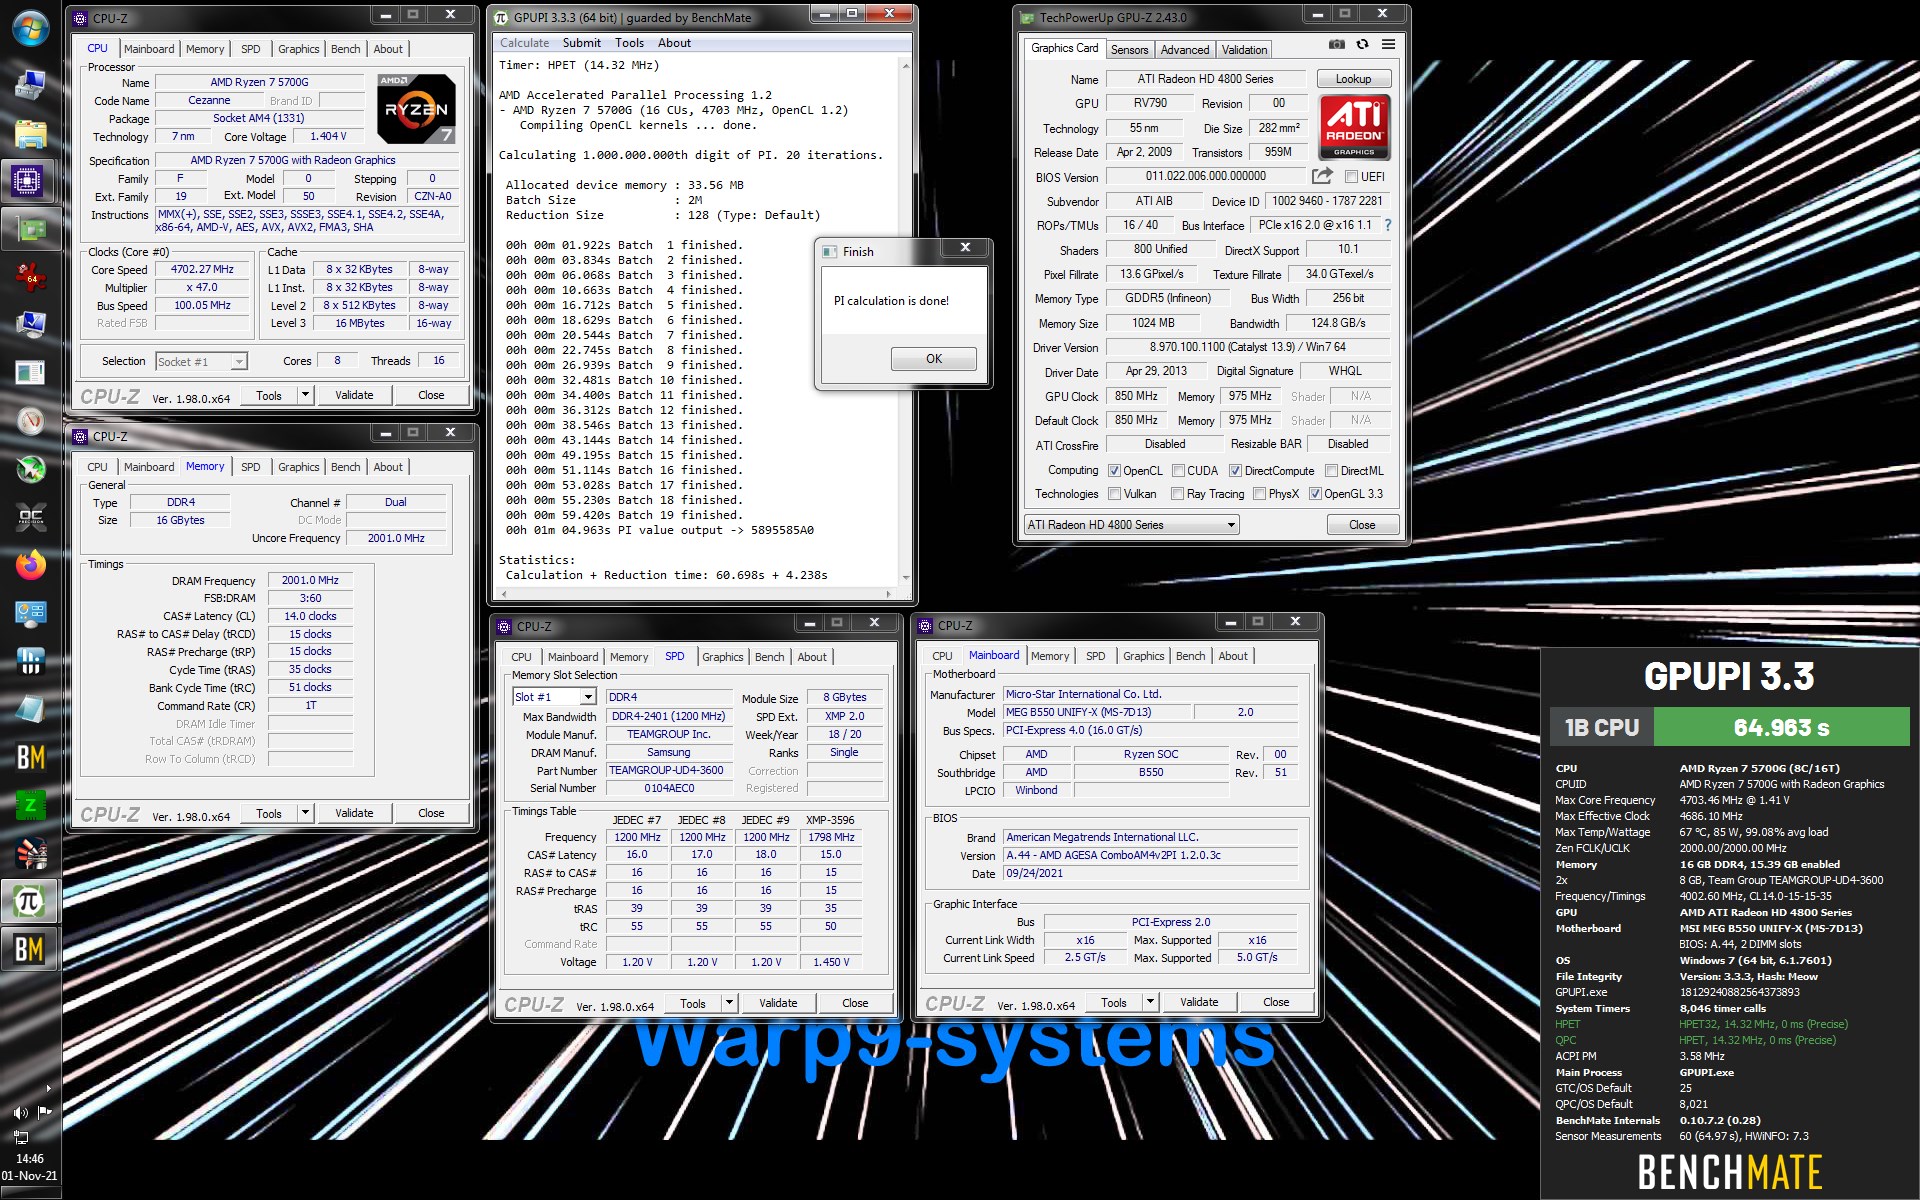This screenshot has height=1200, width=1920.
Task: Show hidden tray icons arrow
Action: [48, 1088]
